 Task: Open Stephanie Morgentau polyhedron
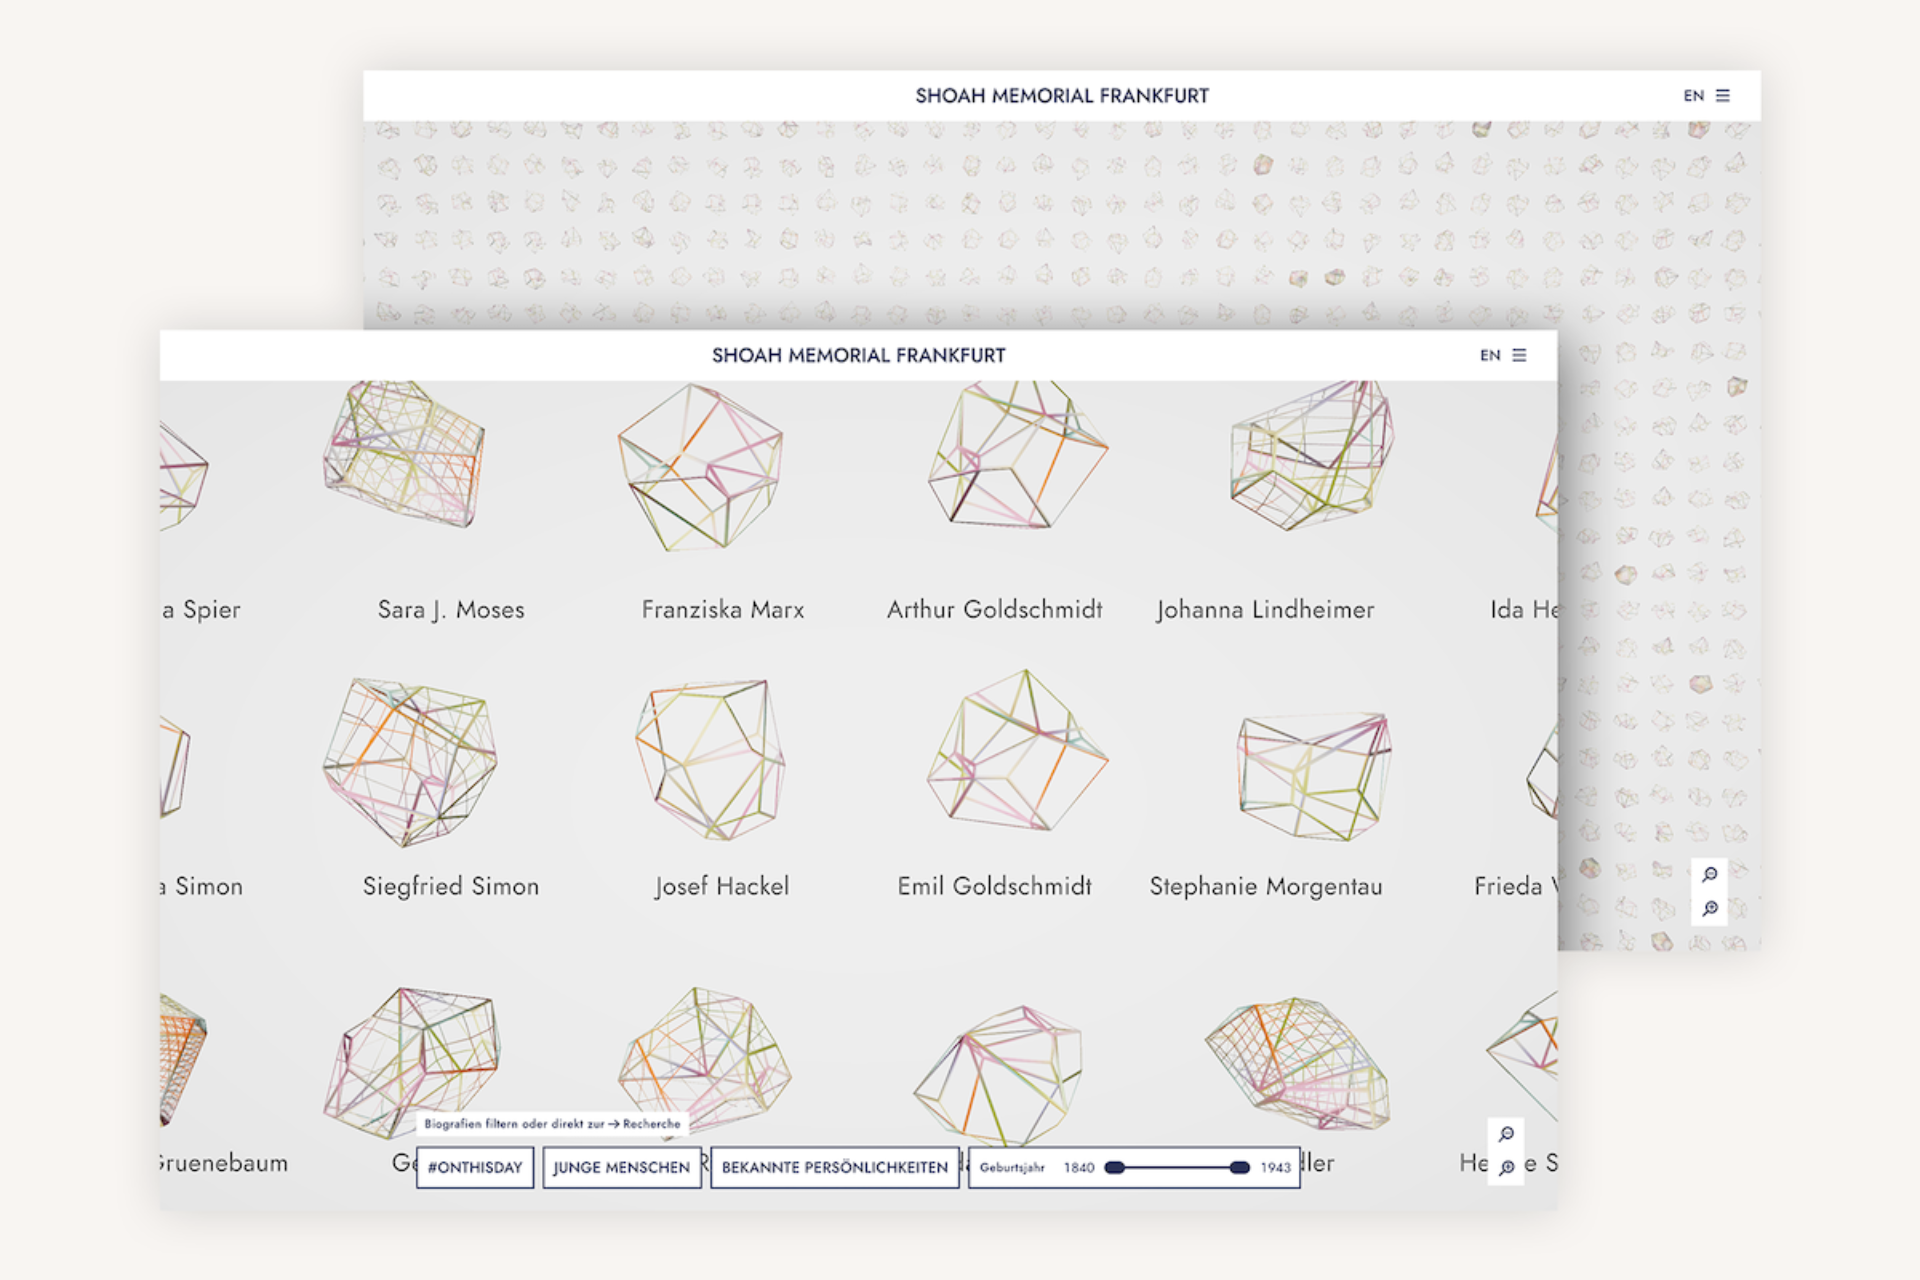(x=1313, y=776)
